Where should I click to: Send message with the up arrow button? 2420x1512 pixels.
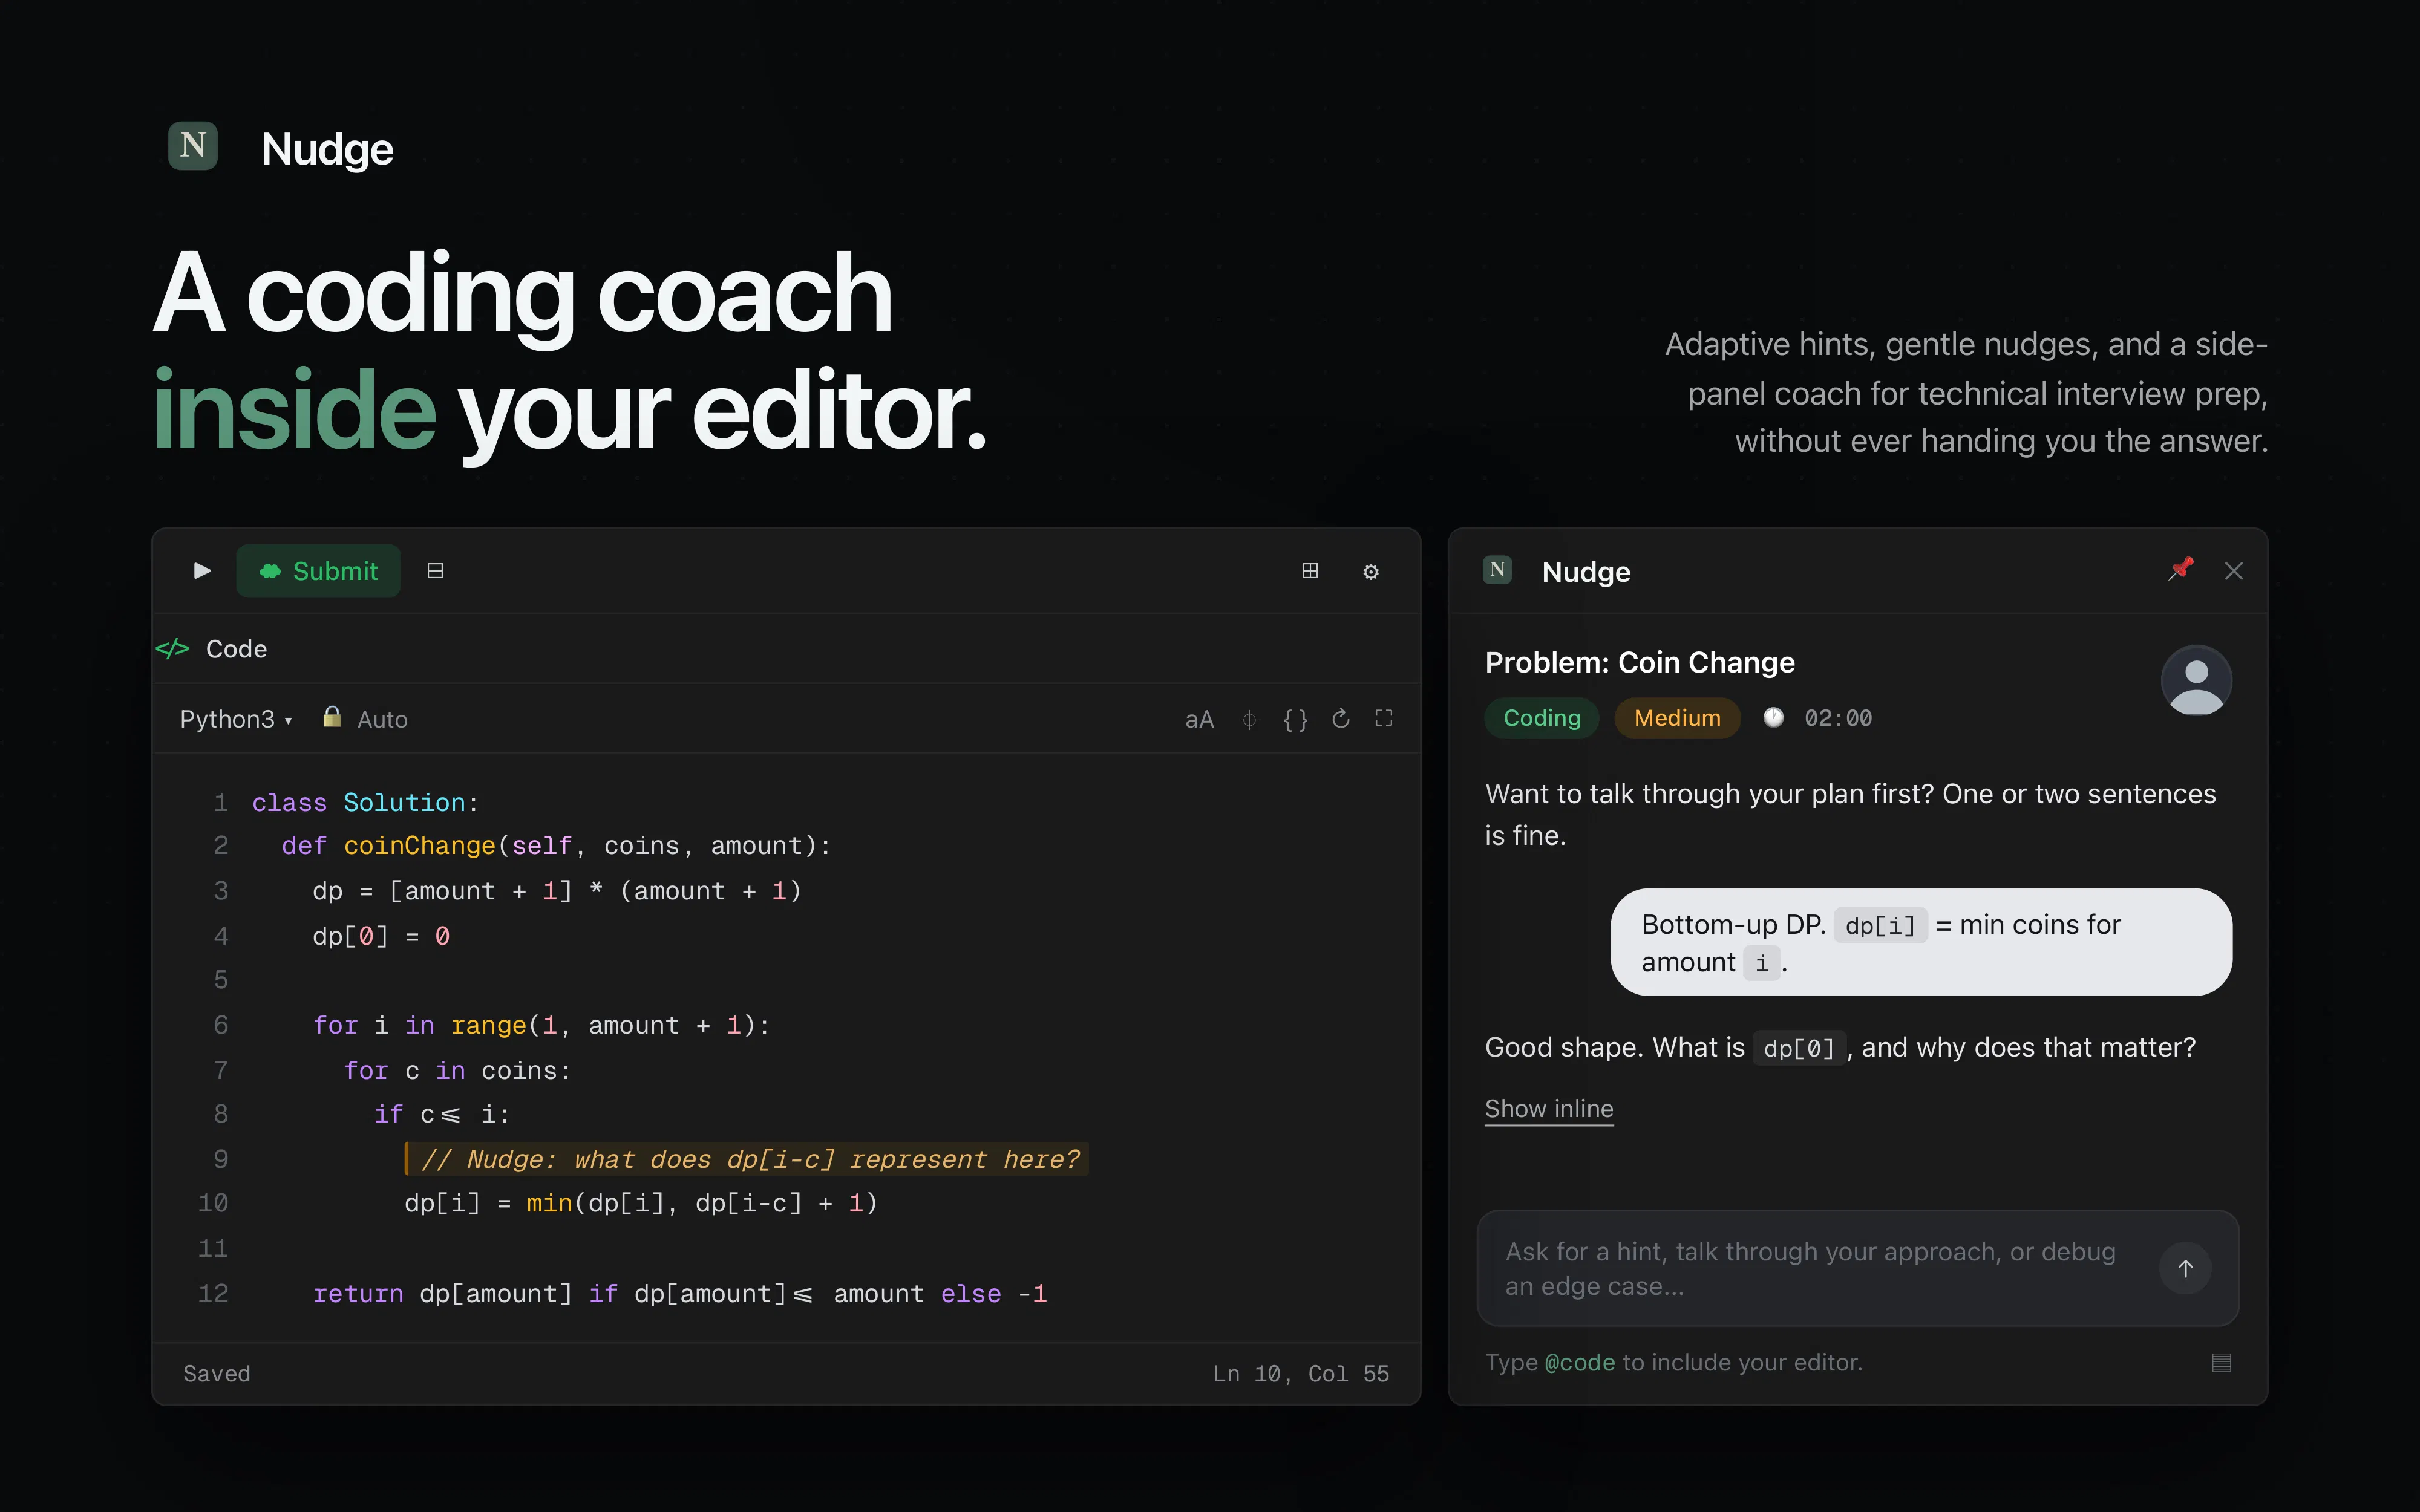coord(2186,1268)
